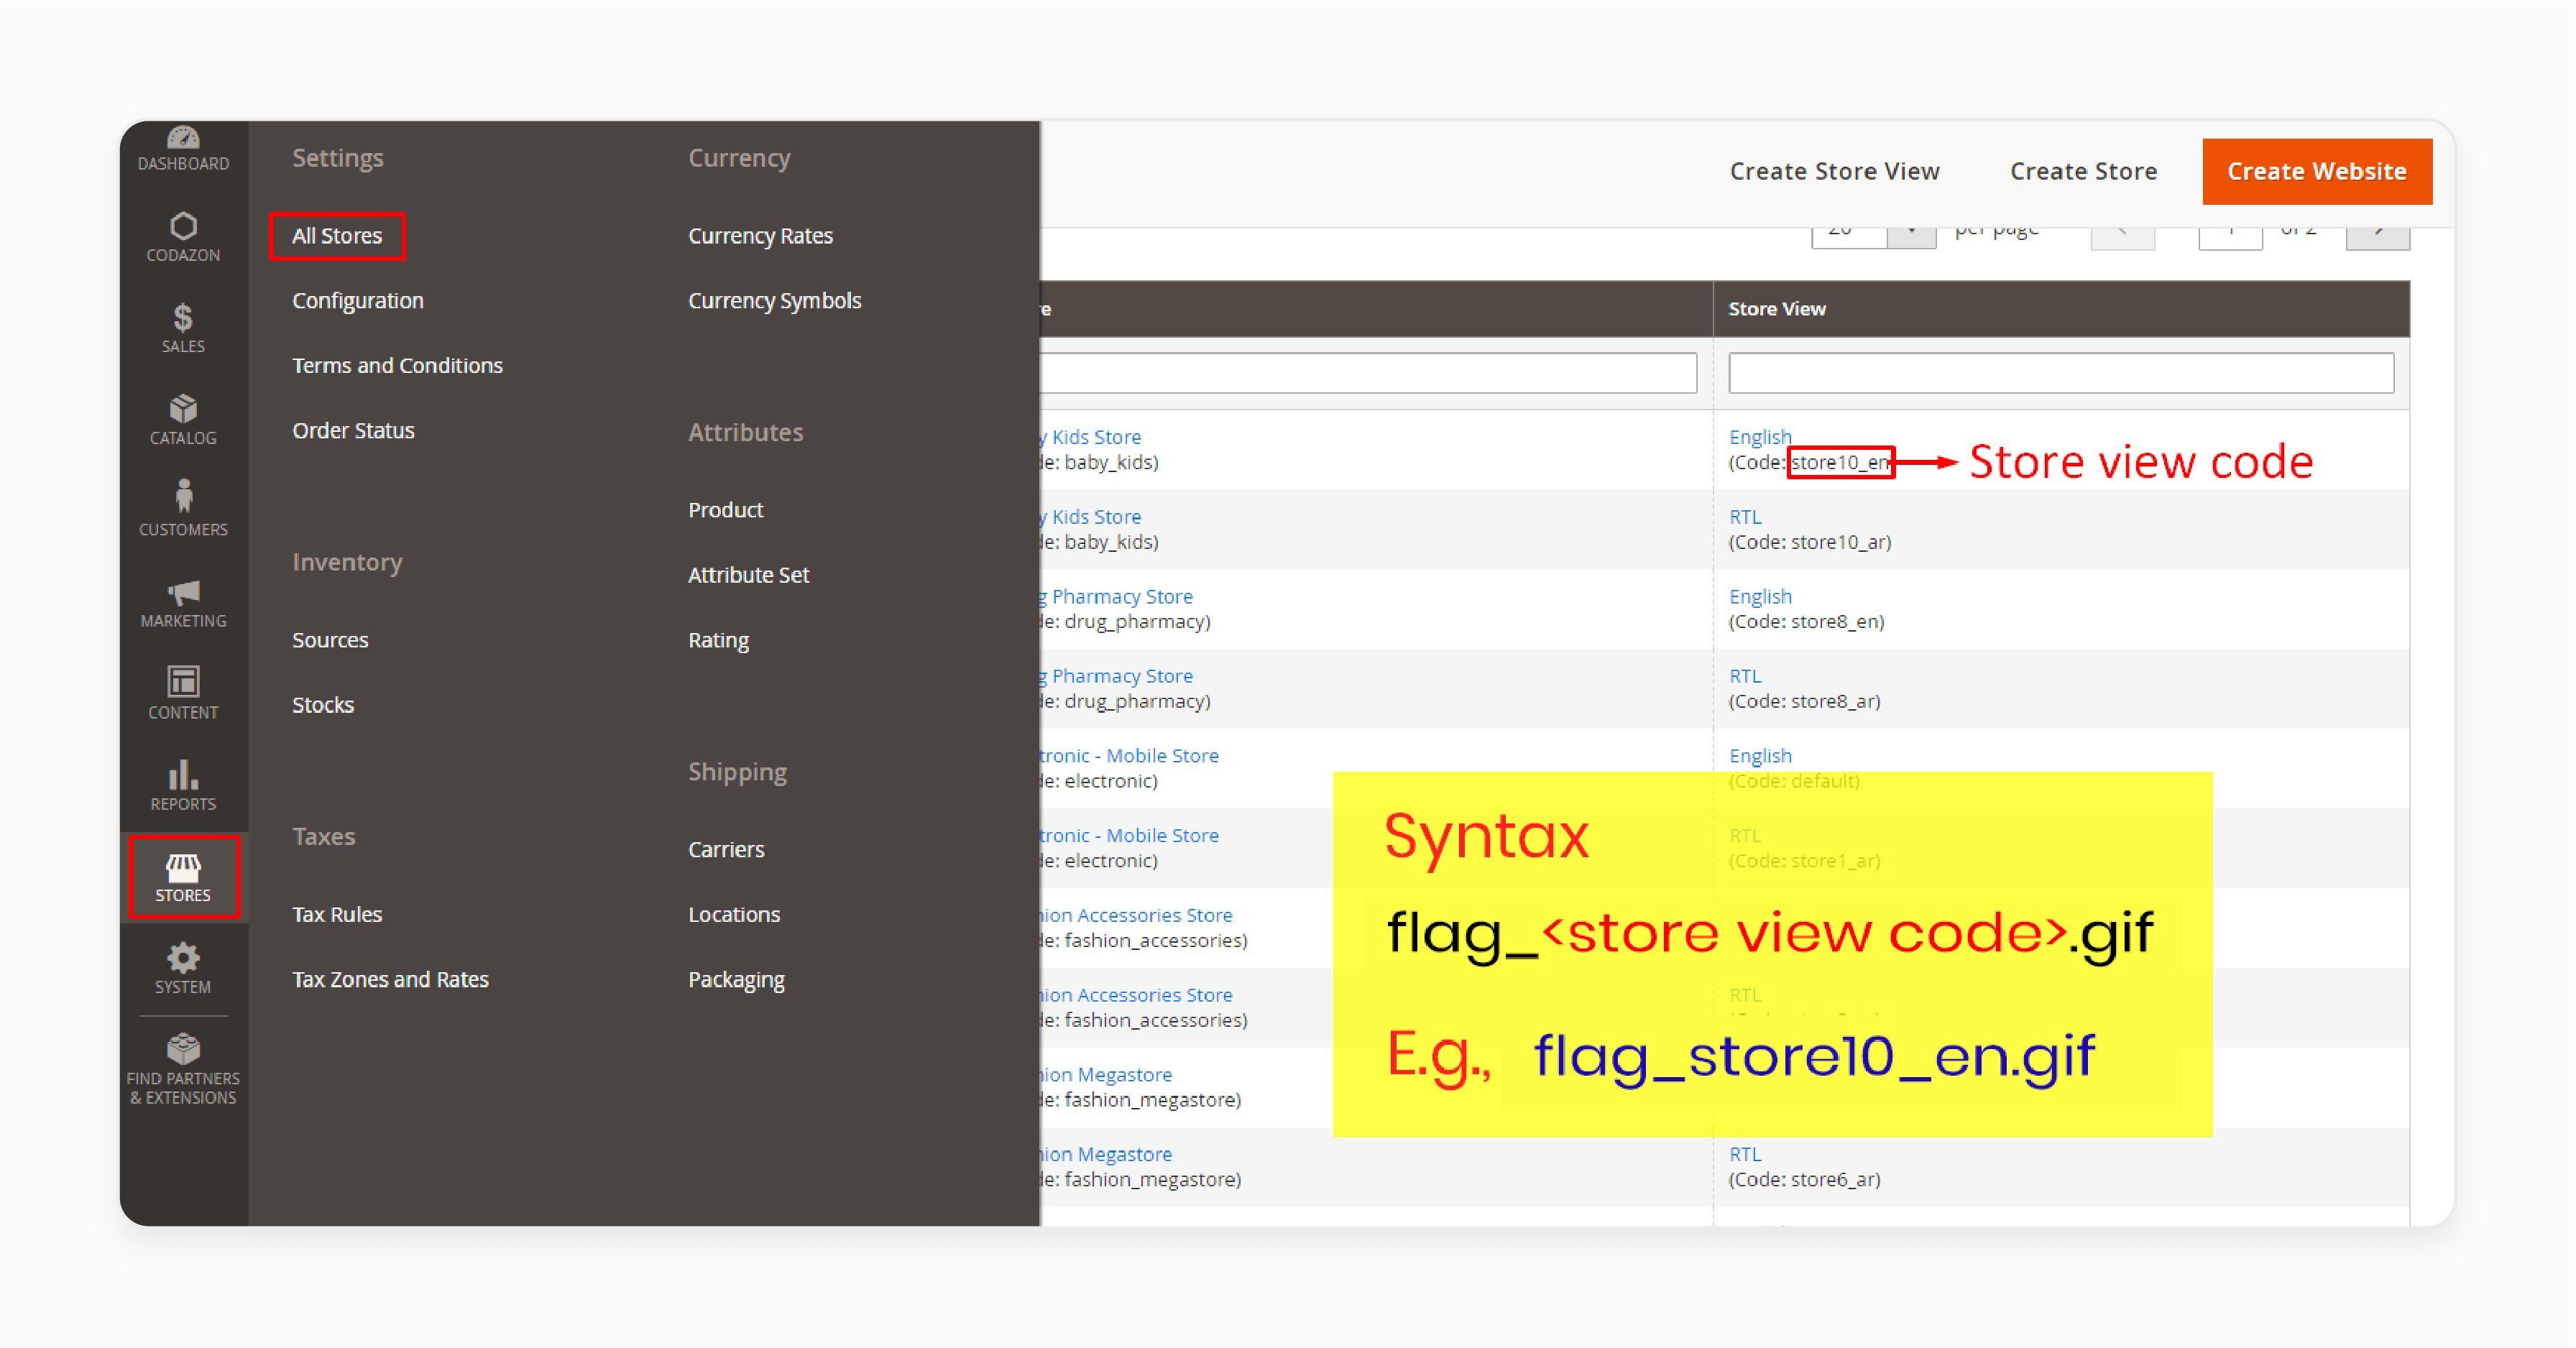Open Shipping Carriers

pyautogui.click(x=726, y=850)
